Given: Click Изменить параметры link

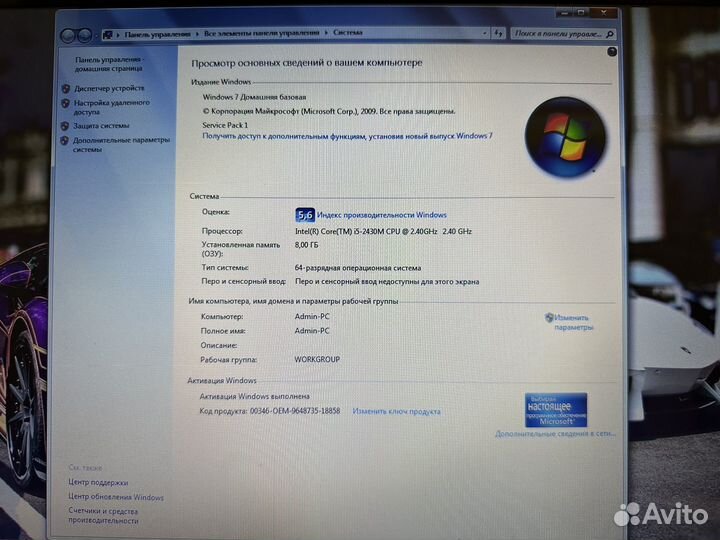Looking at the screenshot, I should (x=574, y=322).
